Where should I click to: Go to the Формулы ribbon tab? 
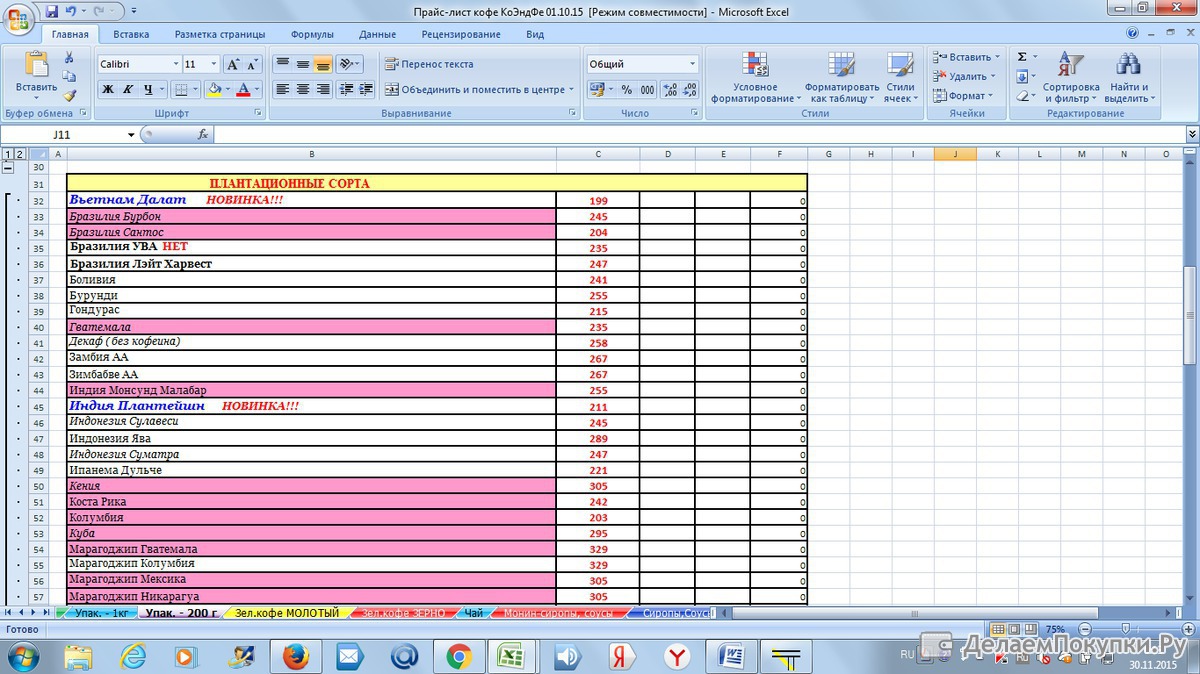(312, 34)
